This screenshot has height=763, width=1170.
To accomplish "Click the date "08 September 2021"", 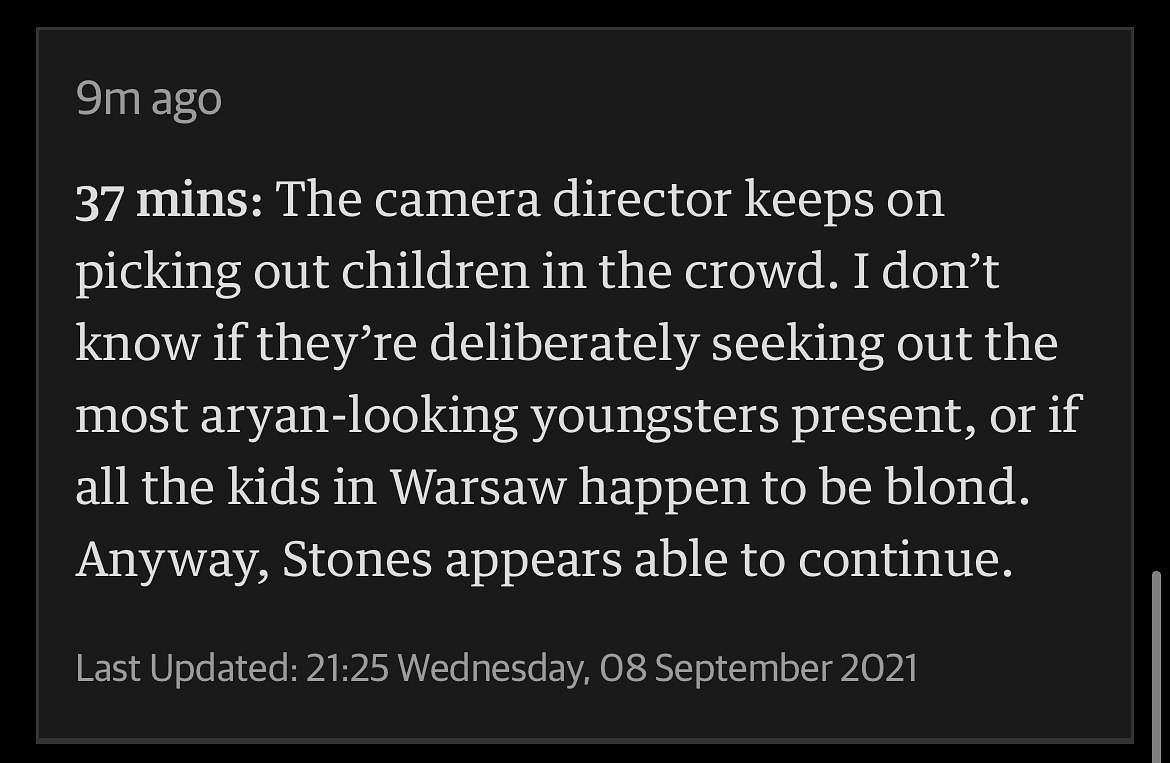I will pos(758,668).
